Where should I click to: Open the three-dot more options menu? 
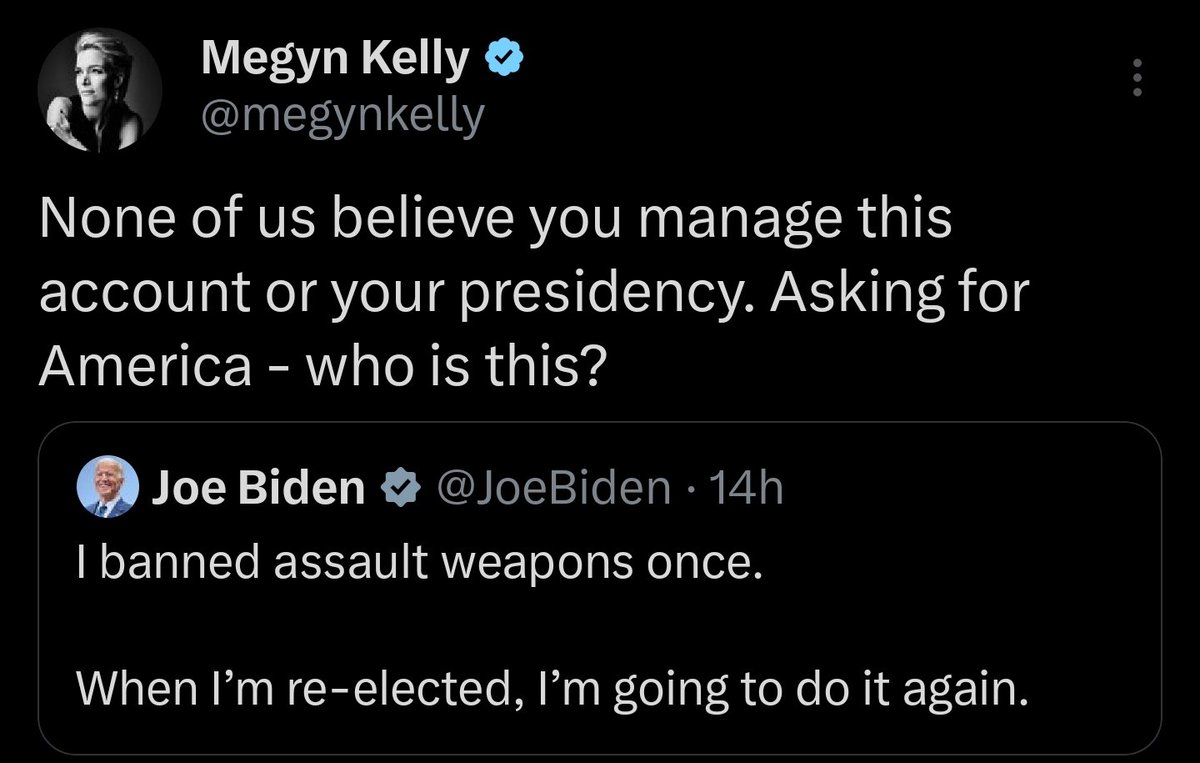(x=1134, y=78)
